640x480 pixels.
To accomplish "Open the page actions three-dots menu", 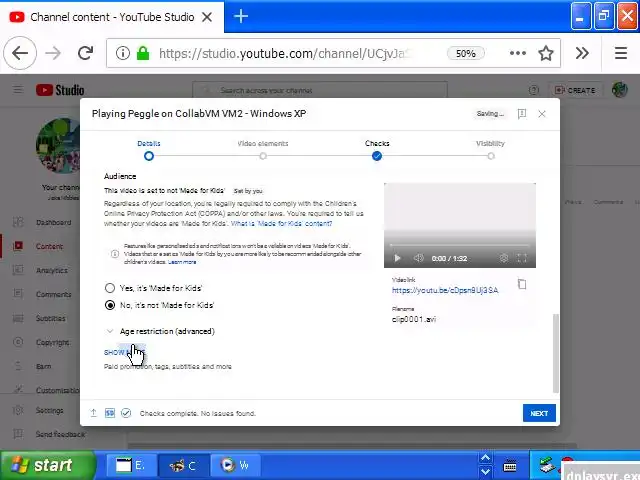I will click(518, 53).
